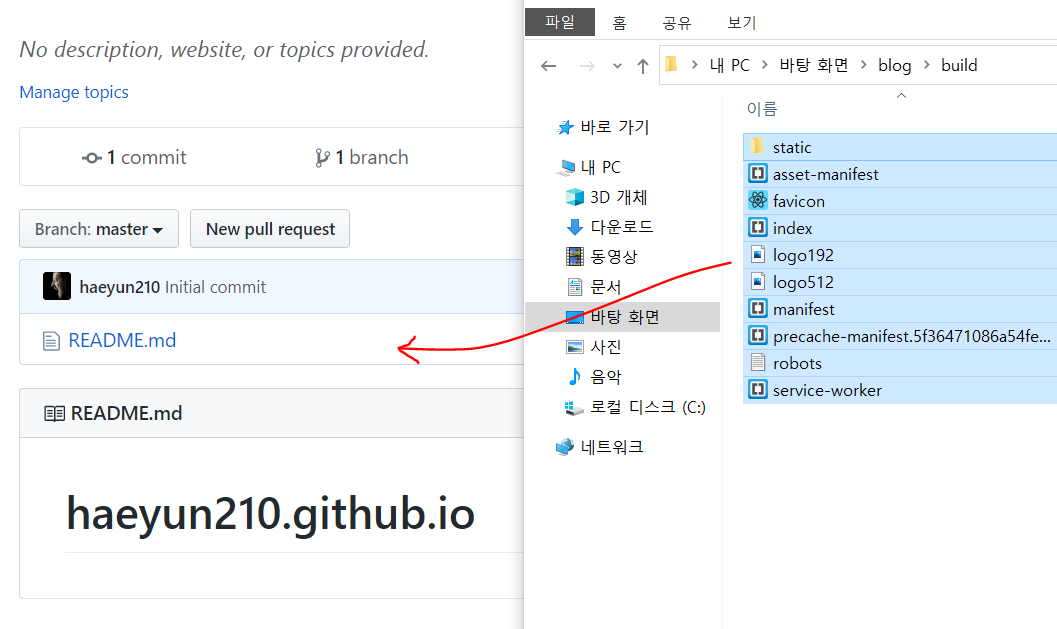Viewport: 1057px width, 629px height.
Task: Select the precache-manifest file
Action: tap(900, 336)
